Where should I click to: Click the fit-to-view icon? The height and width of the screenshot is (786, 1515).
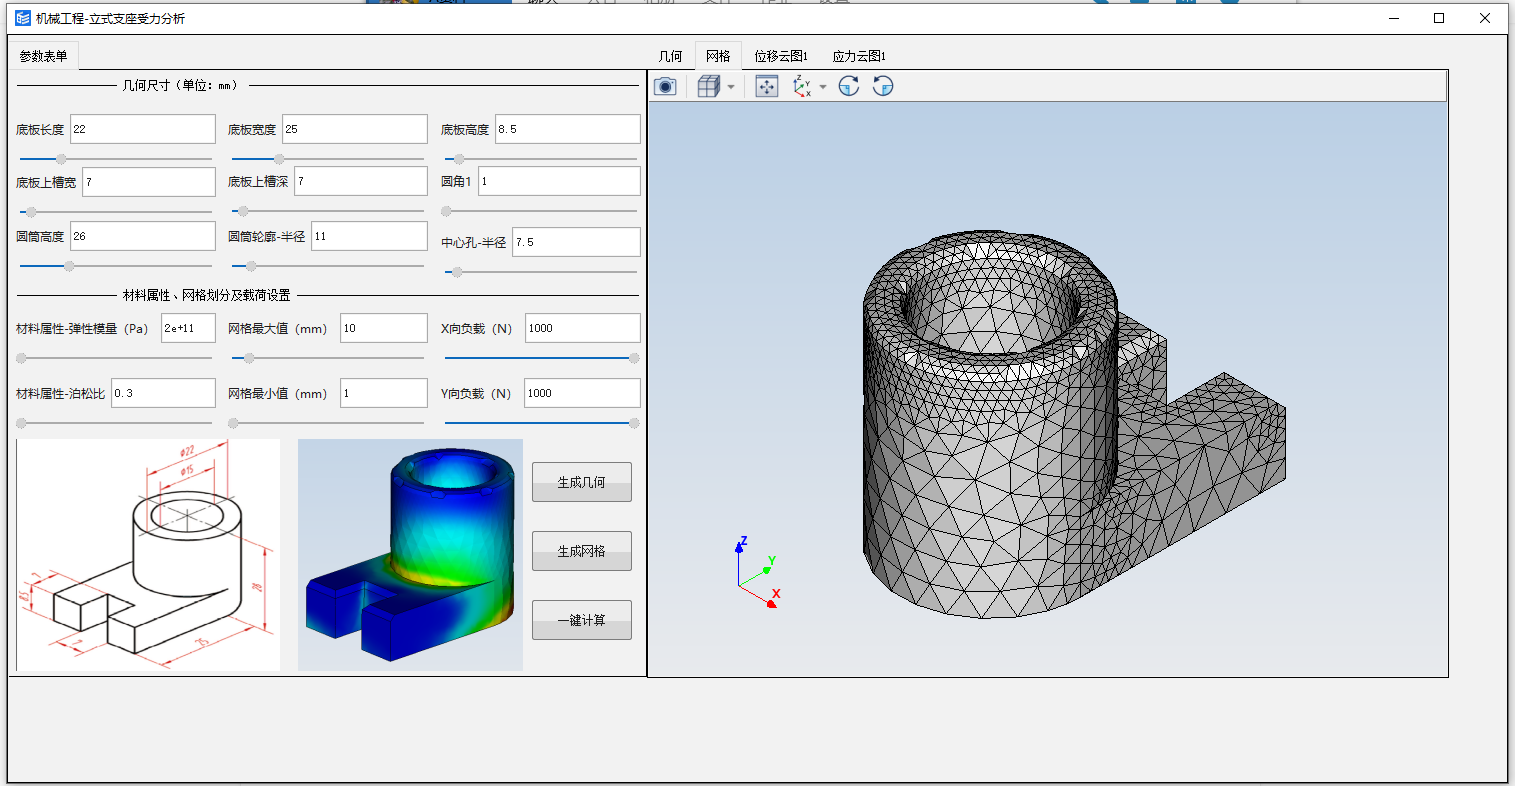(767, 87)
